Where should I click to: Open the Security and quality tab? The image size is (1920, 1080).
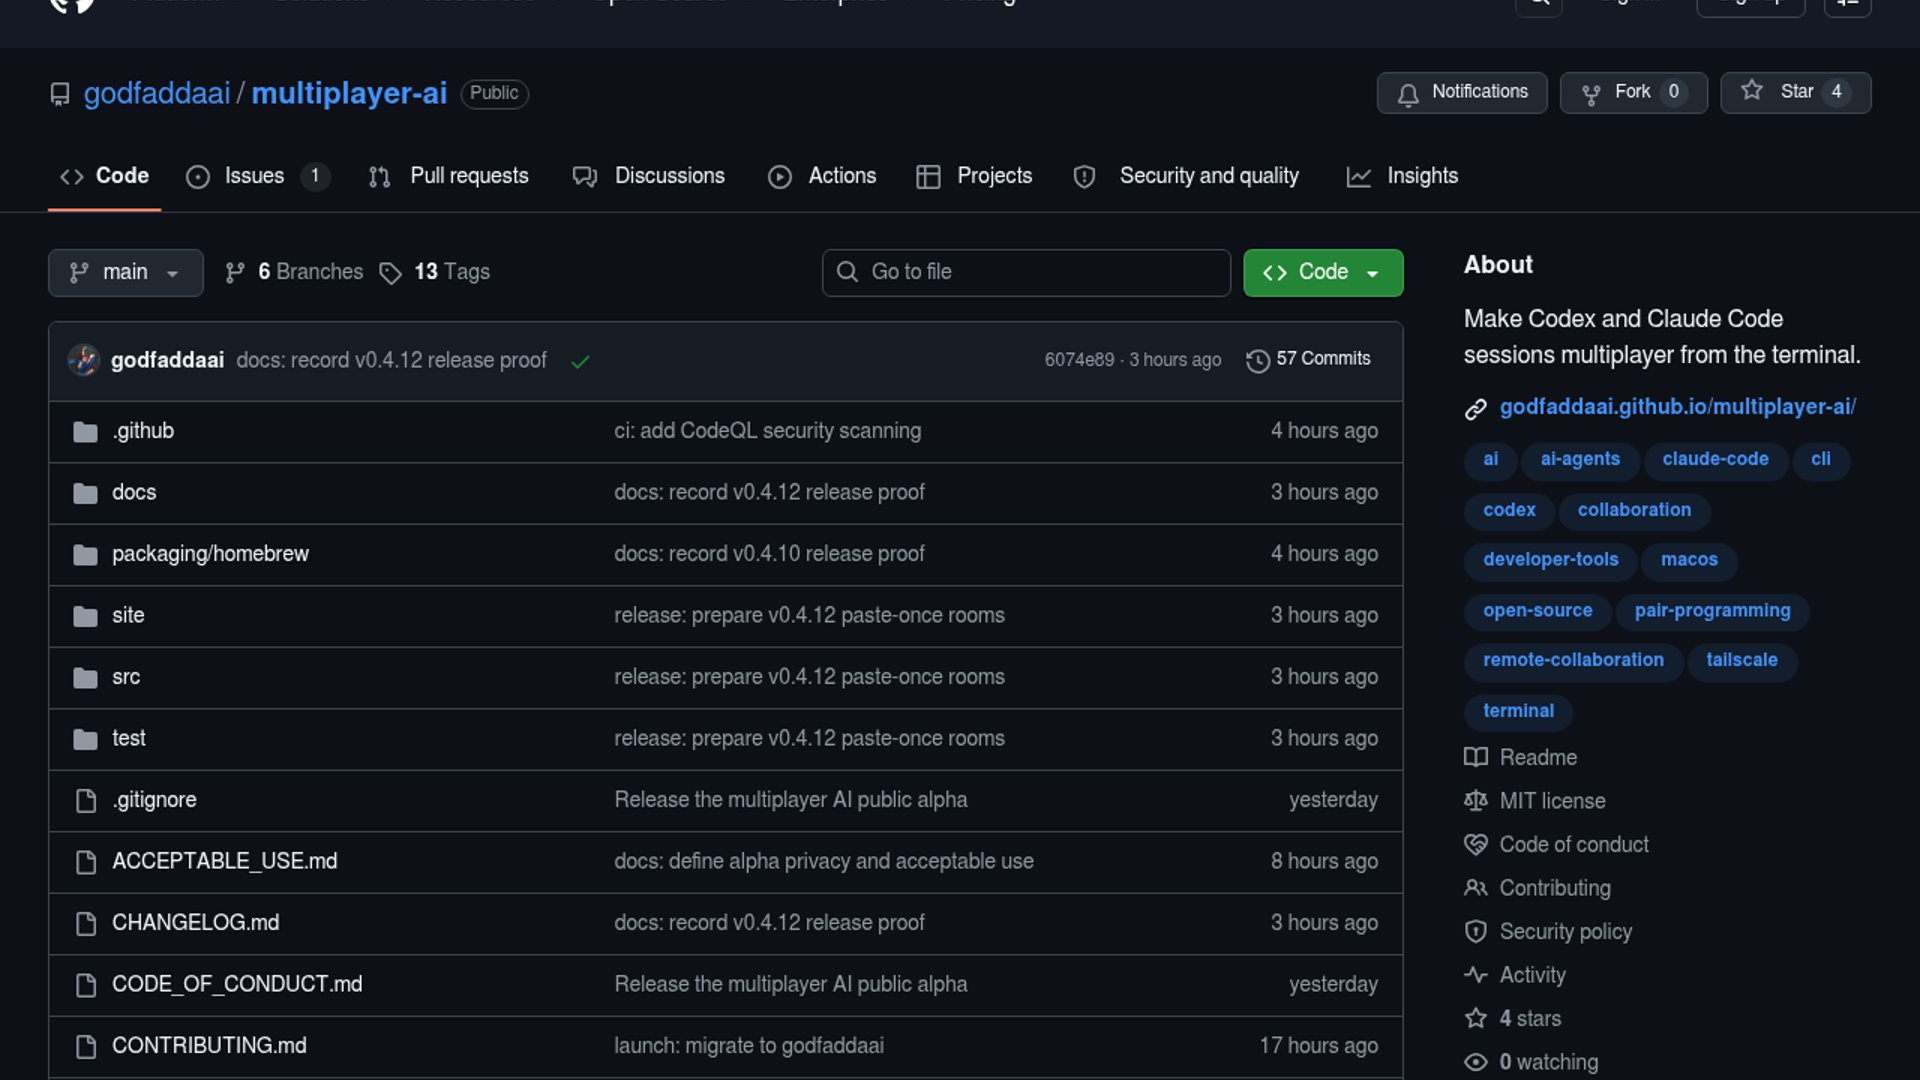point(1186,176)
